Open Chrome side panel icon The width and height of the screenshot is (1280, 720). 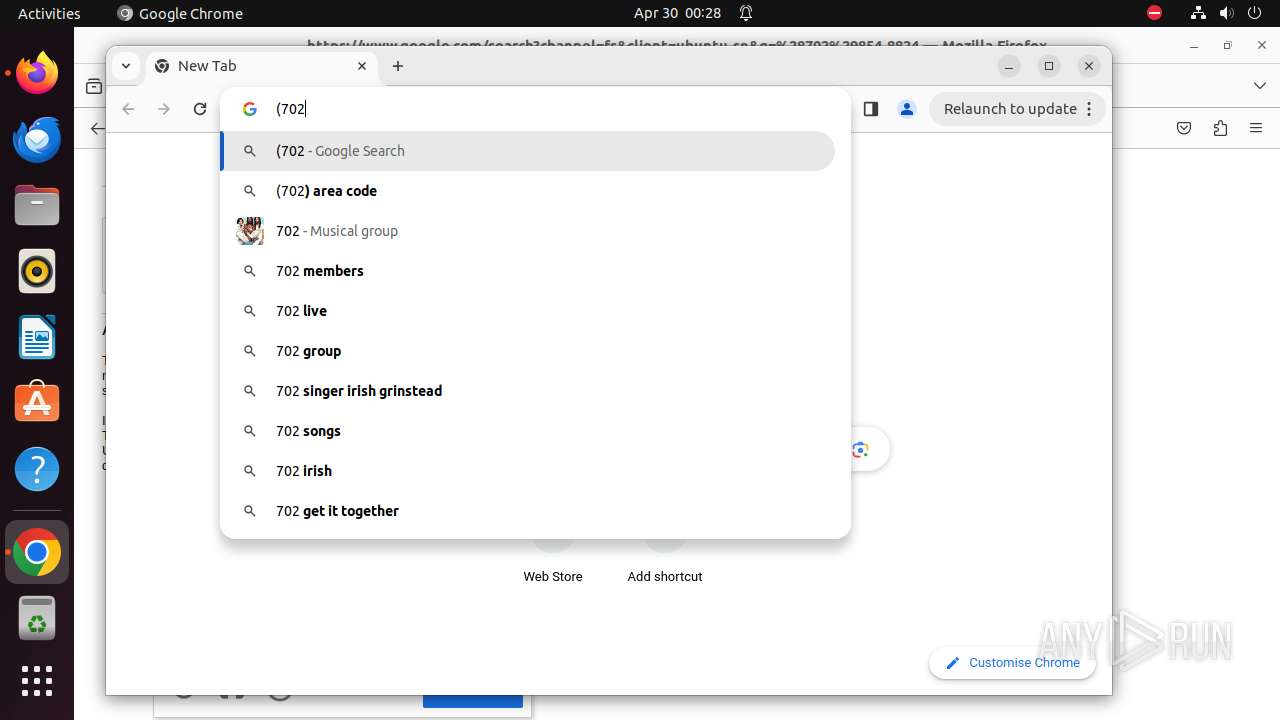870,109
